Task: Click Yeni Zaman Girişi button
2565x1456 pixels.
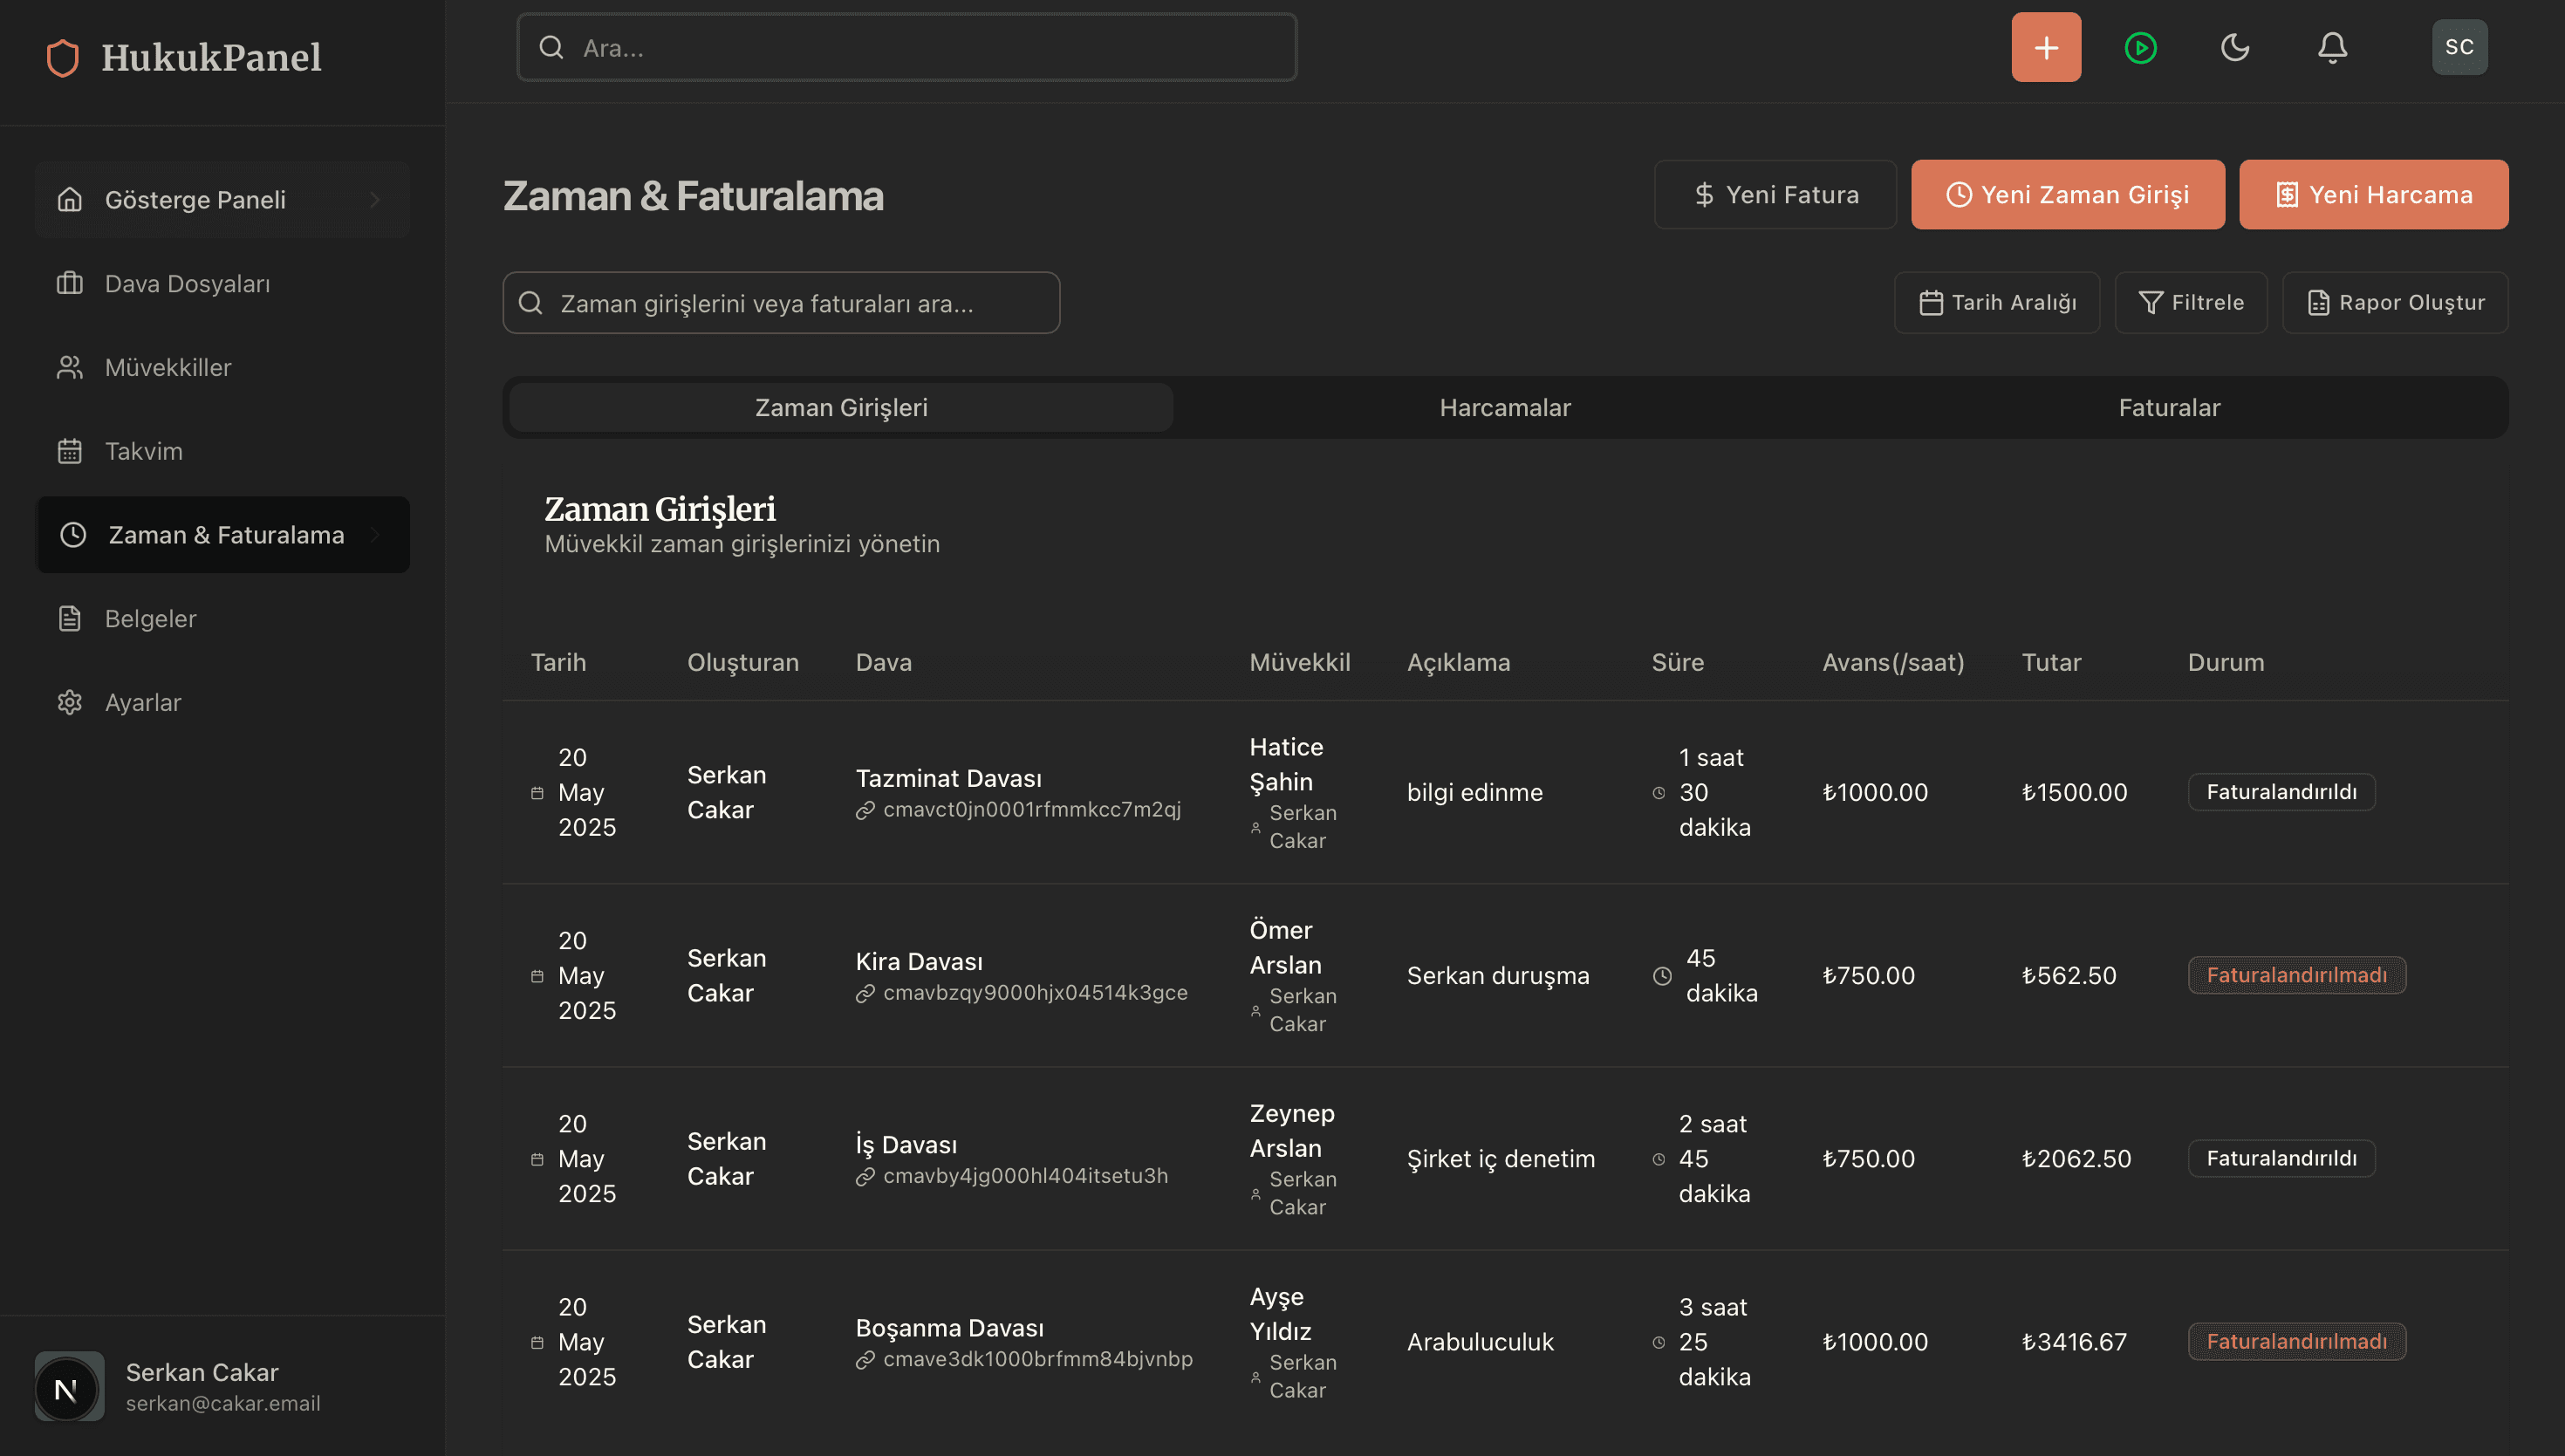Action: tap(2067, 195)
